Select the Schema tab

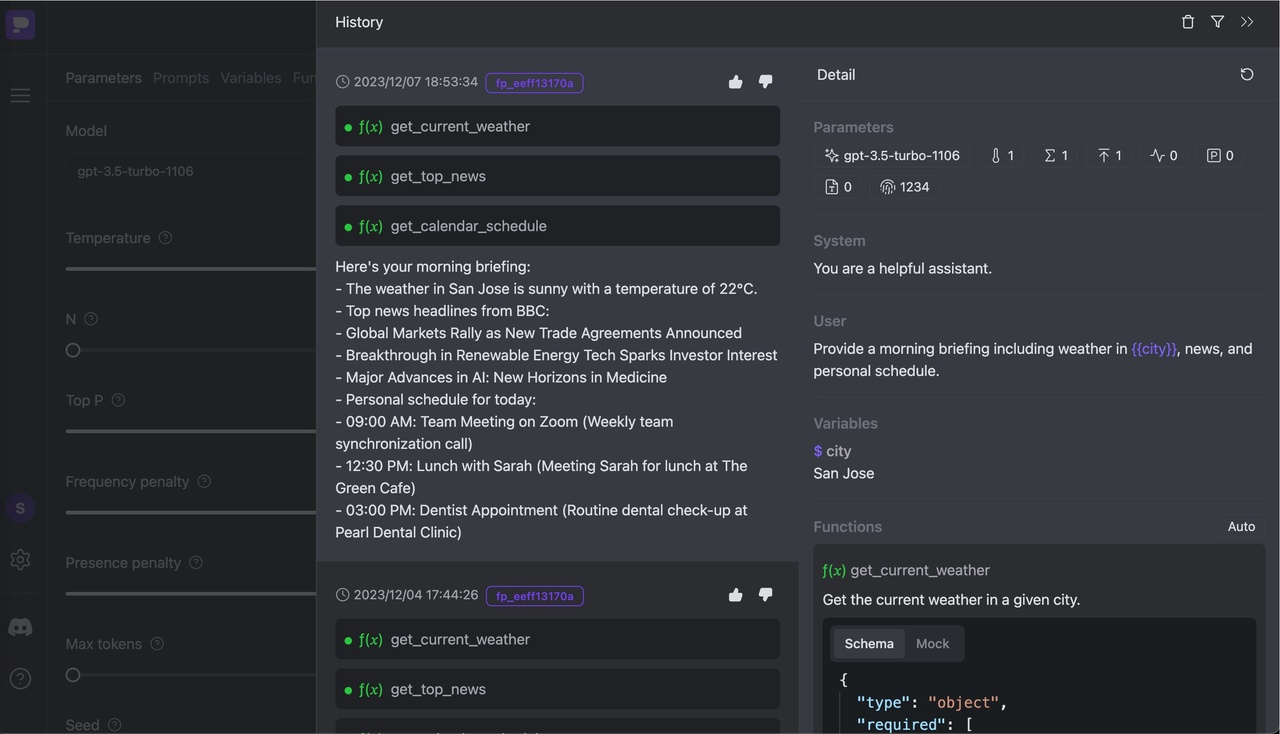pos(869,644)
